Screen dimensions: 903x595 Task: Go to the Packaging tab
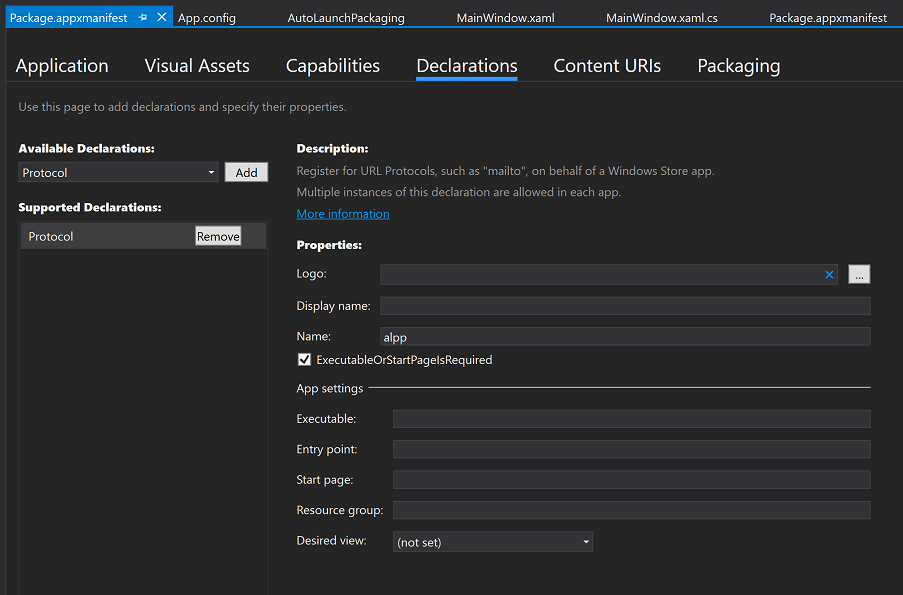(x=738, y=66)
